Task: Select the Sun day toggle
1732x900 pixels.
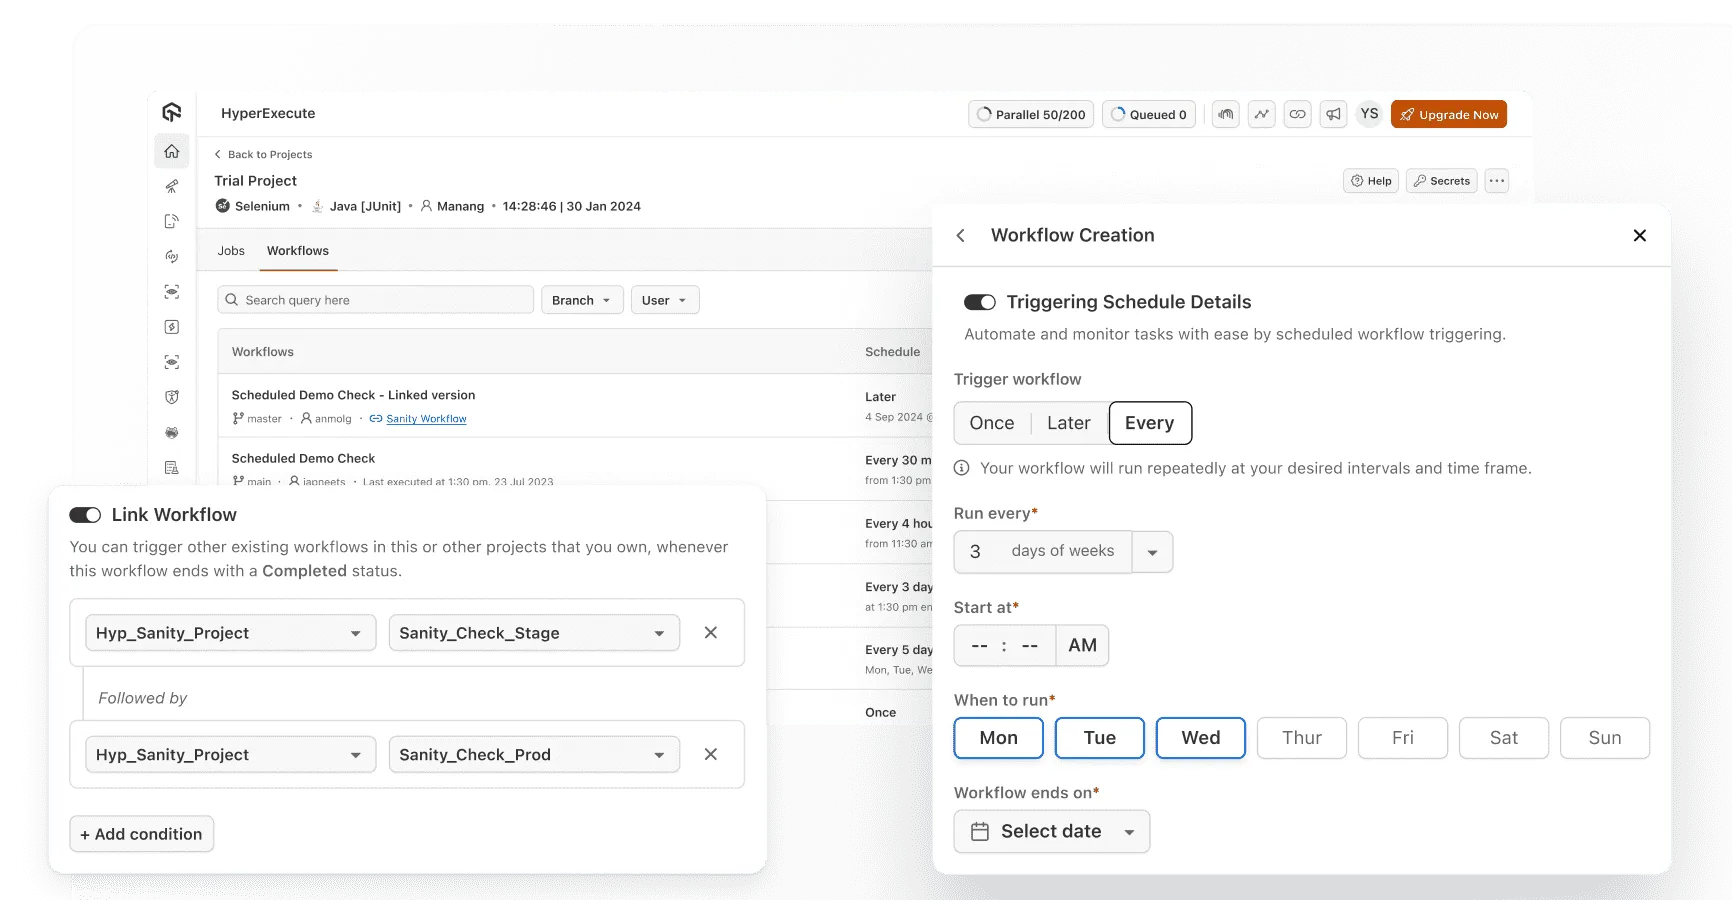Action: click(x=1605, y=738)
